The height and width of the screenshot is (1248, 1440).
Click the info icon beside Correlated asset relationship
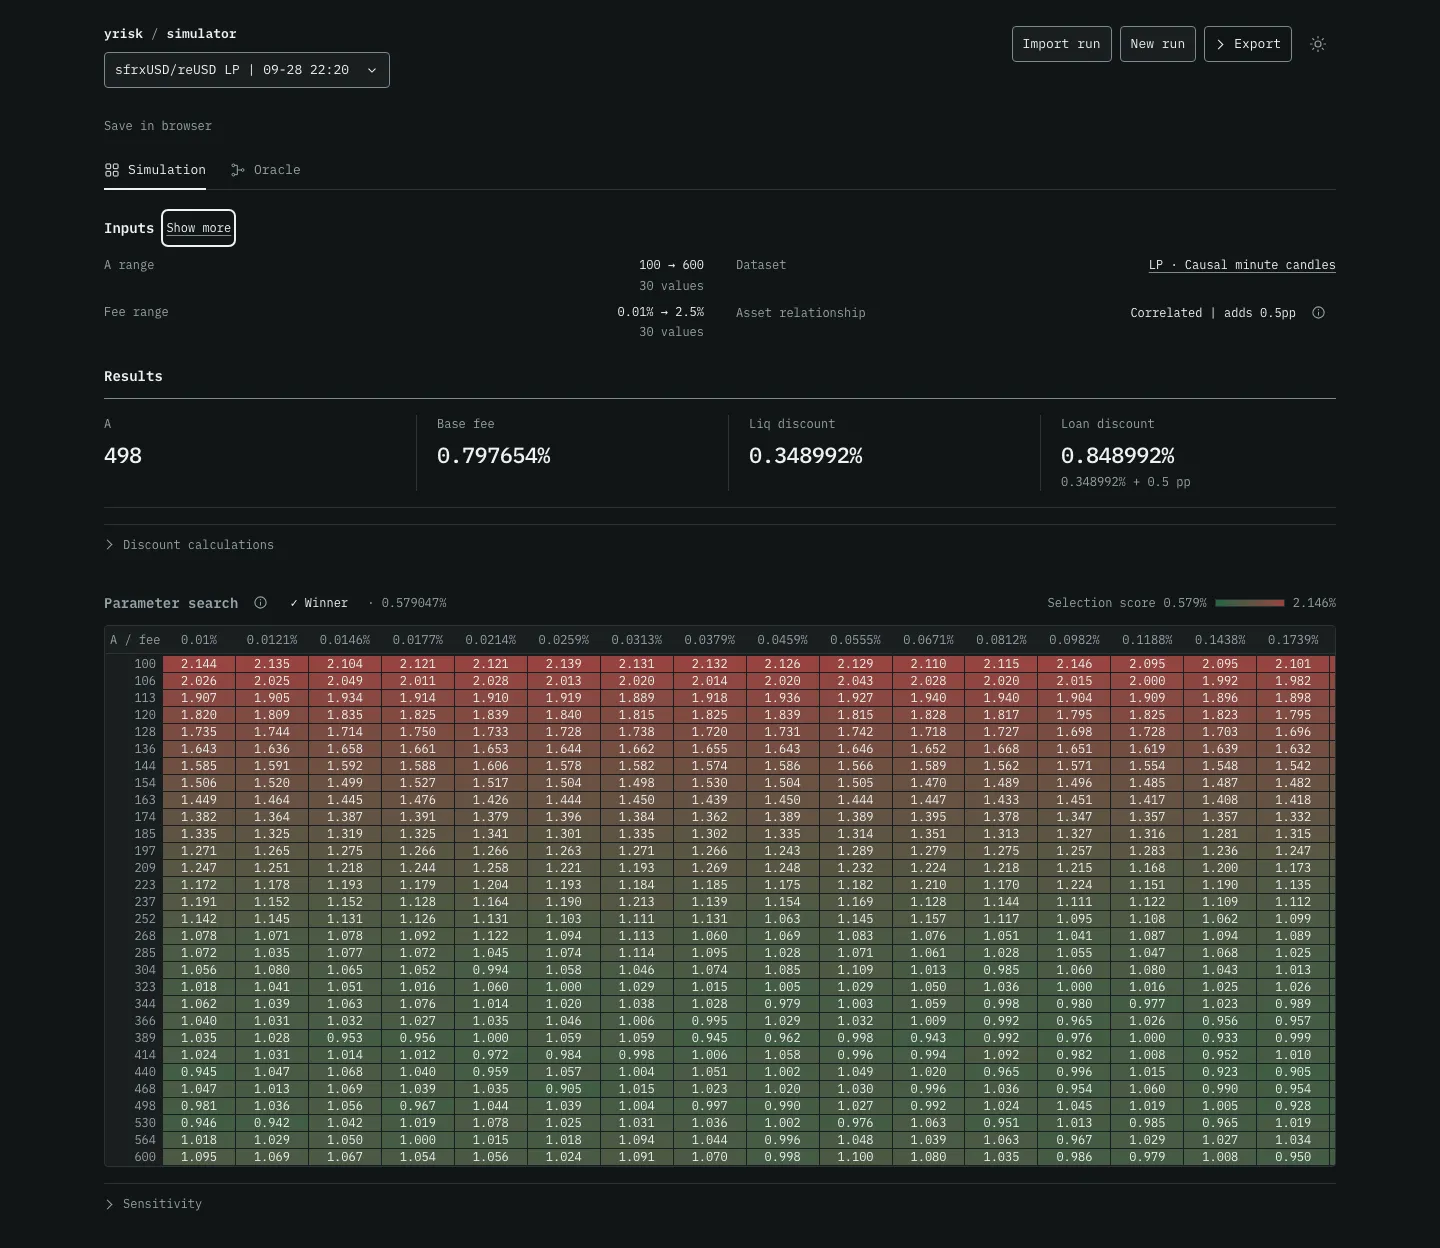click(x=1318, y=313)
